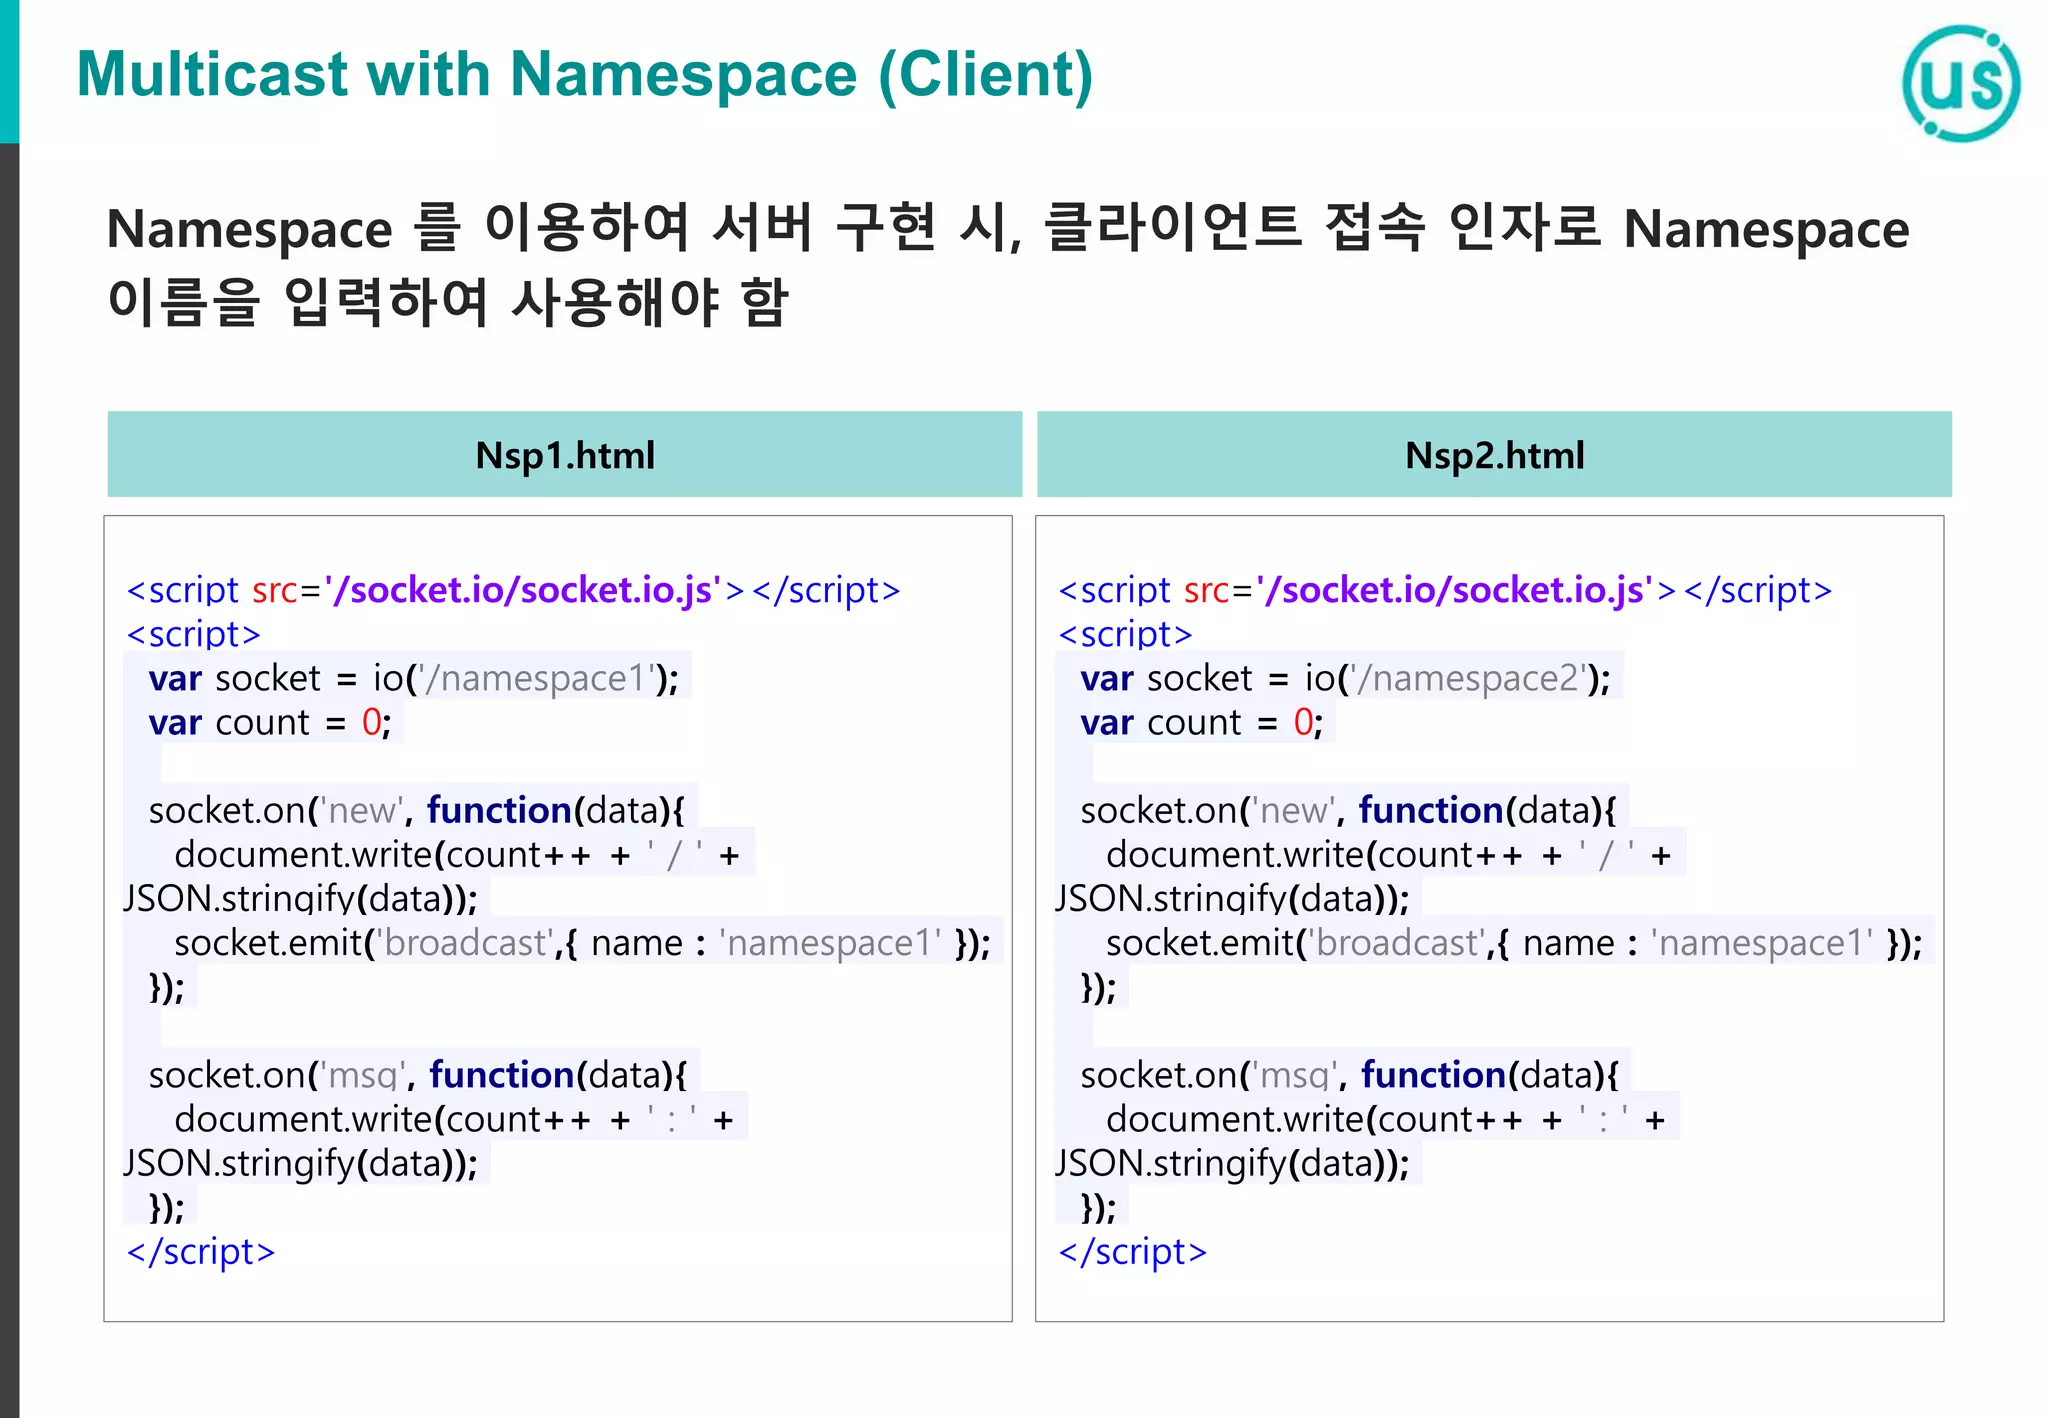
Task: Click socket.on('new' line in Nsp1 code
Action: coord(416,810)
